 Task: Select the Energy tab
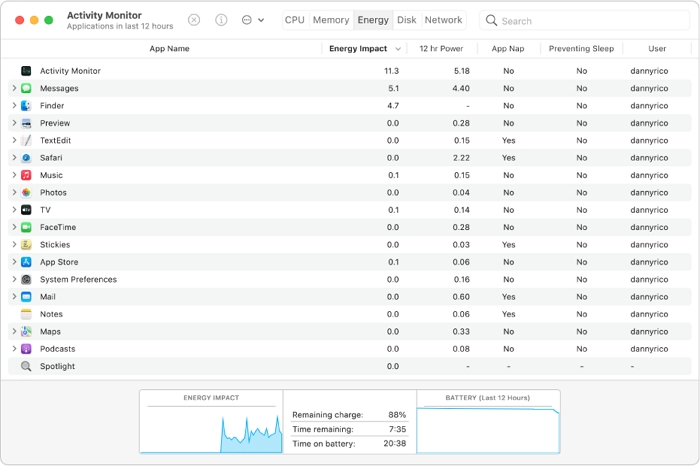coord(373,20)
